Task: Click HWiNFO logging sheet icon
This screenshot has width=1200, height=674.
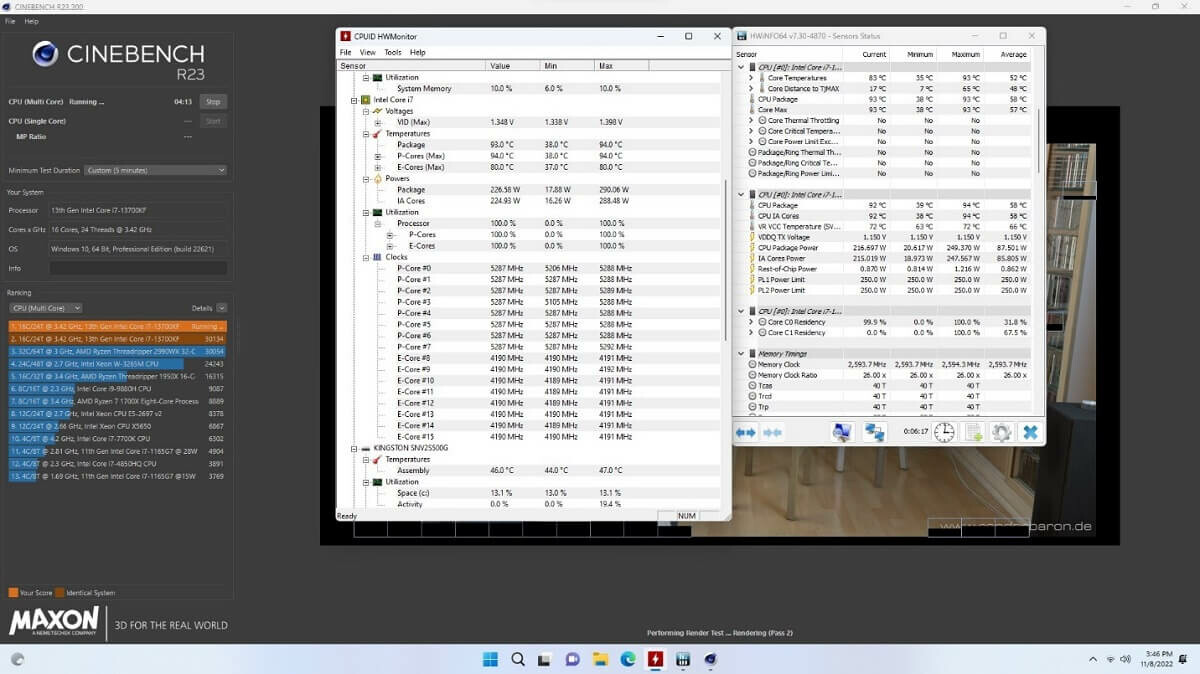Action: tap(973, 432)
